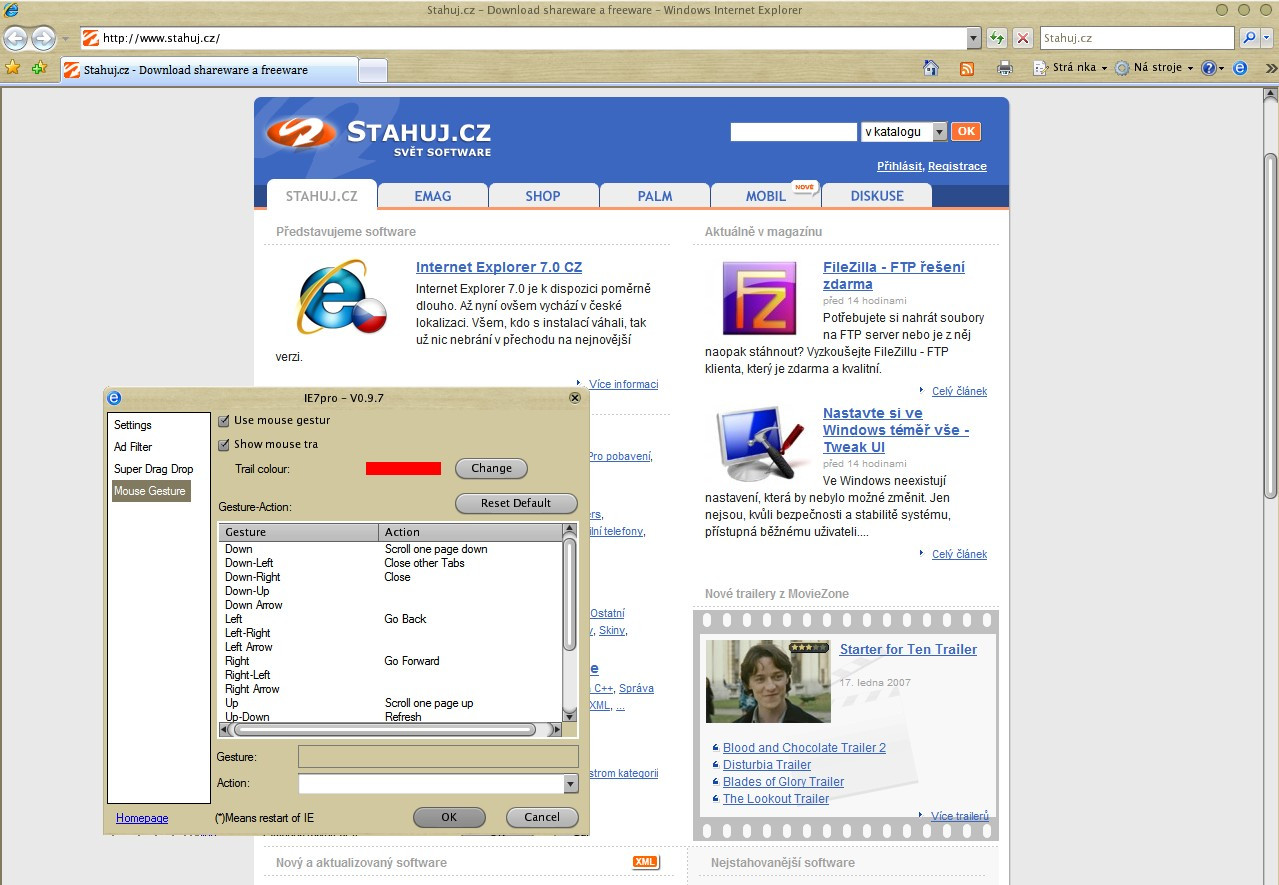The image size is (1279, 885).
Task: Click the Přihlásit login link
Action: tap(900, 166)
